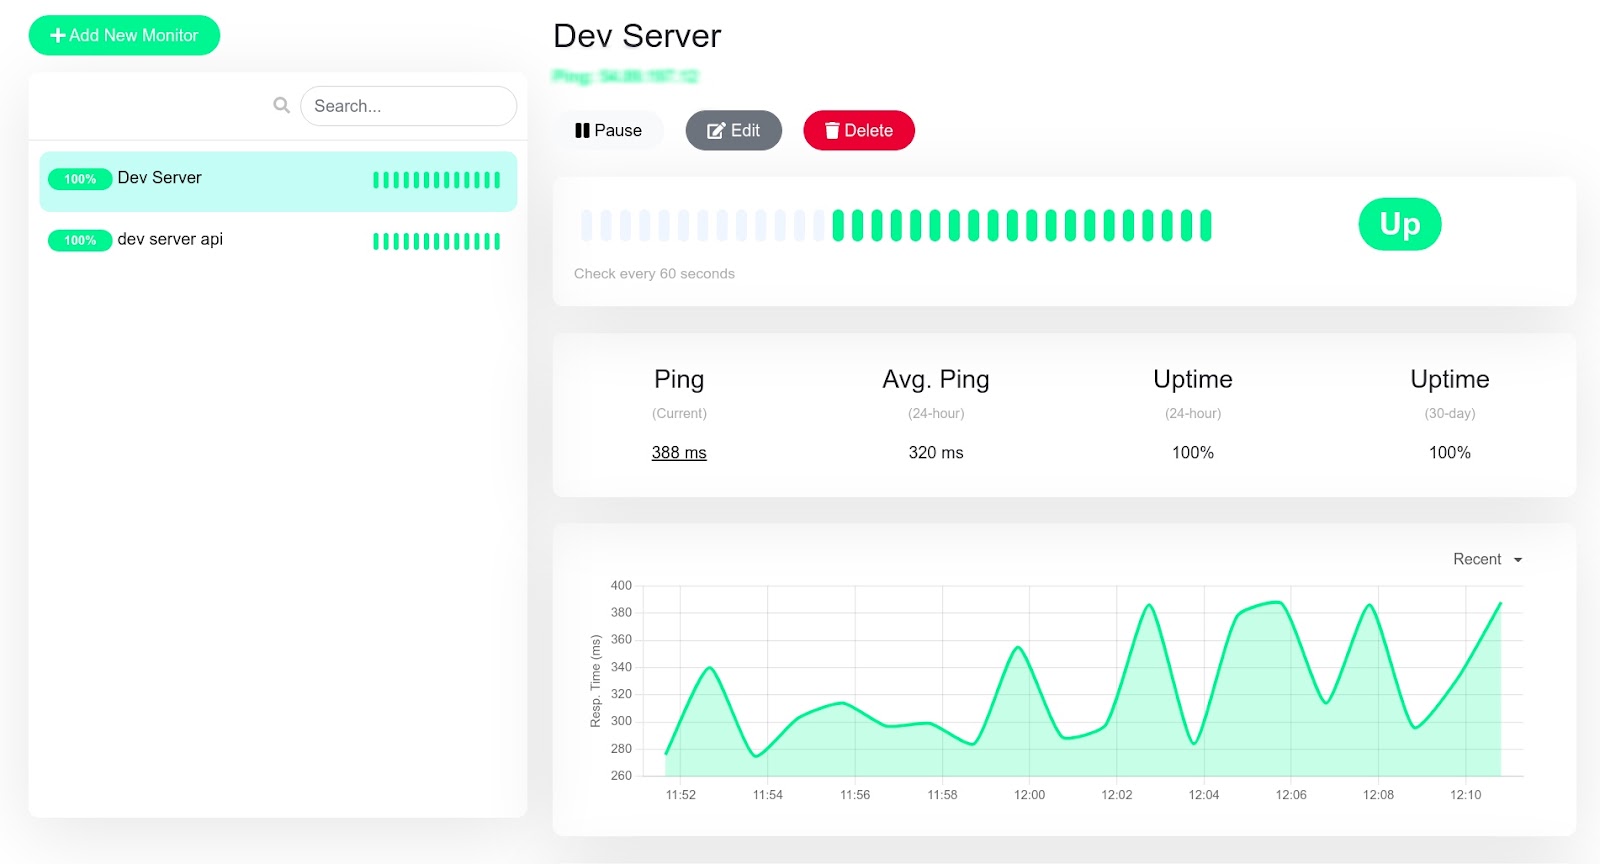Click the Dev Server page heading
This screenshot has width=1600, height=864.
(637, 36)
